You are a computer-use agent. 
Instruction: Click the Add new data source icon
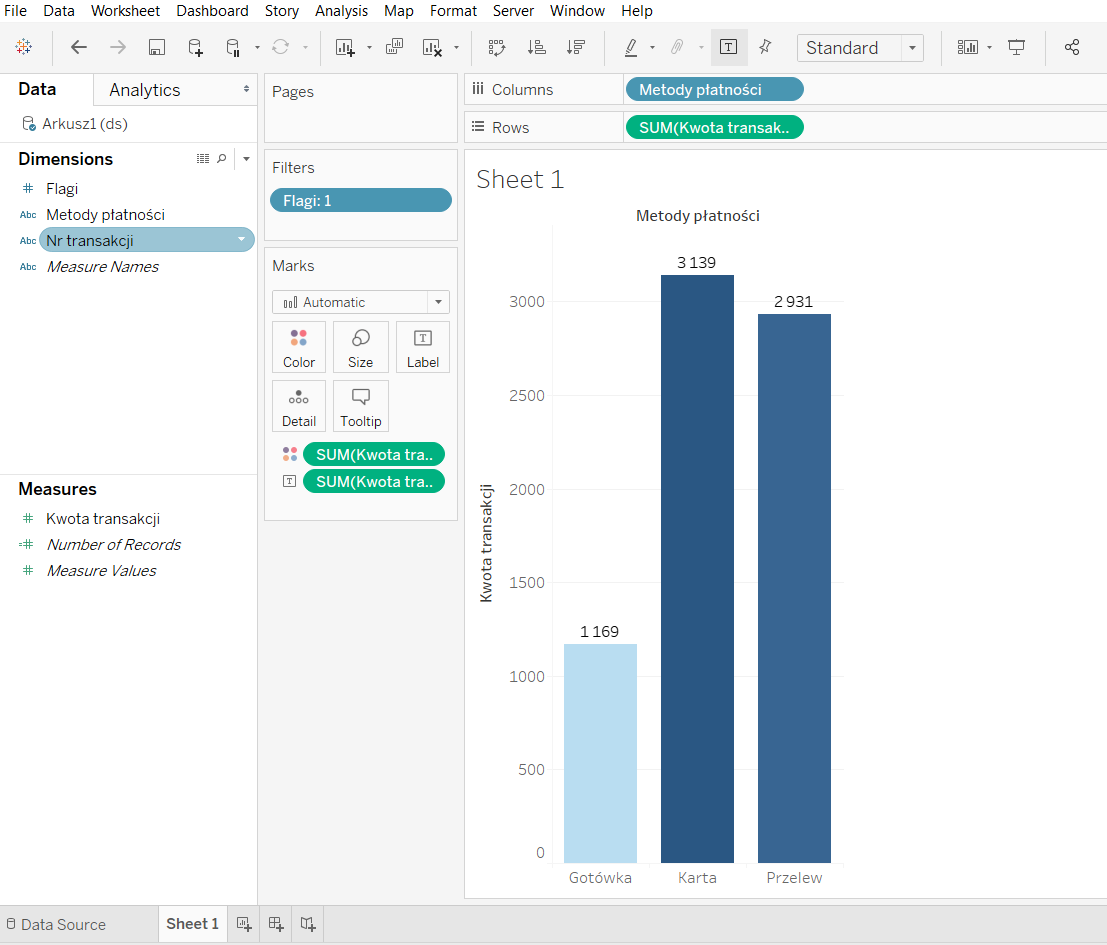pyautogui.click(x=195, y=47)
